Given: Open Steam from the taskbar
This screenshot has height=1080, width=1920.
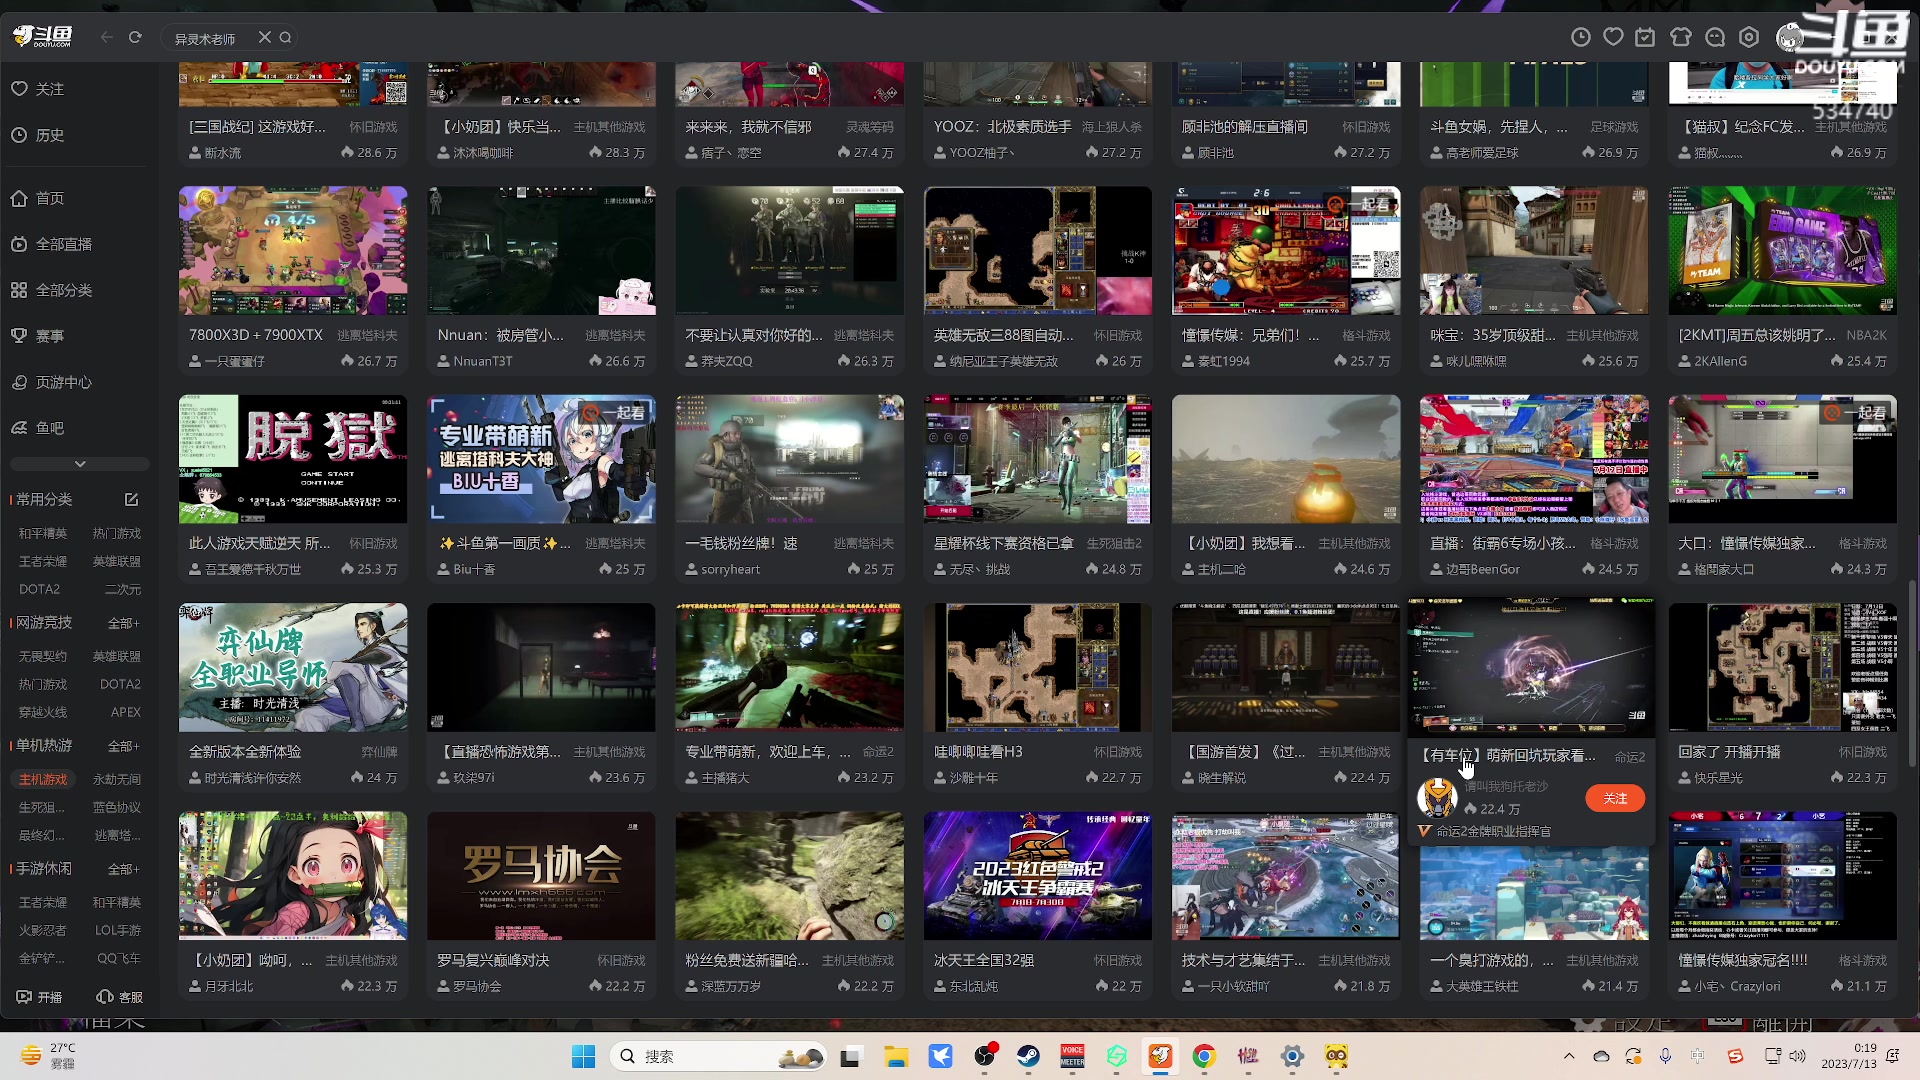Looking at the screenshot, I should click(1028, 1056).
